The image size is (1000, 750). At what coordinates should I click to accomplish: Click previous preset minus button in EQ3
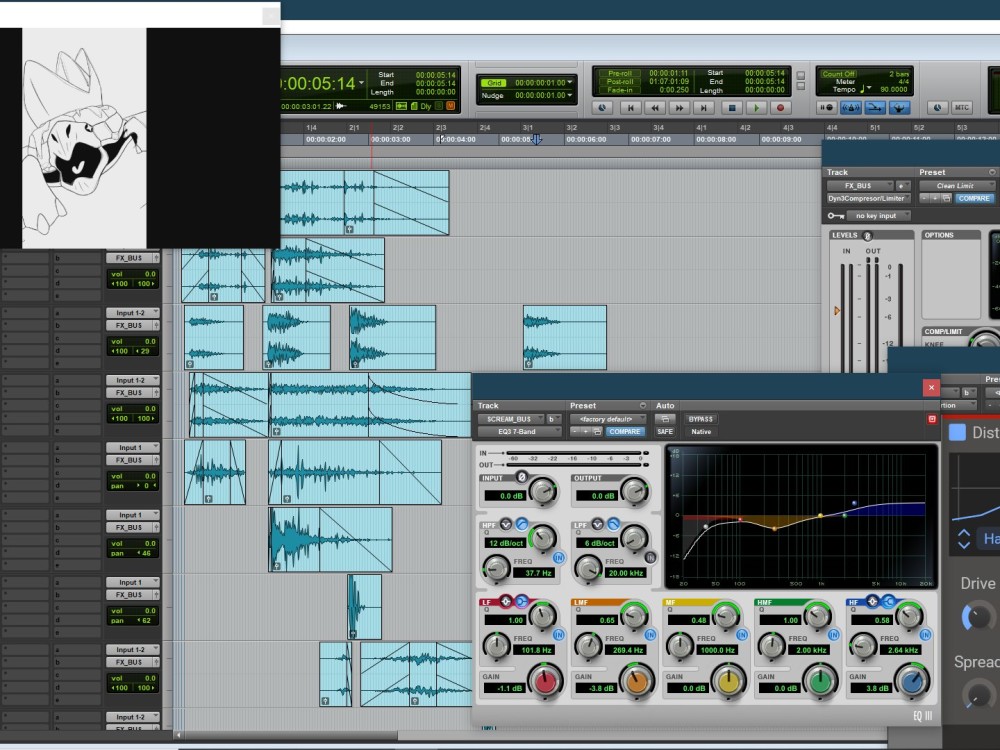tap(575, 432)
